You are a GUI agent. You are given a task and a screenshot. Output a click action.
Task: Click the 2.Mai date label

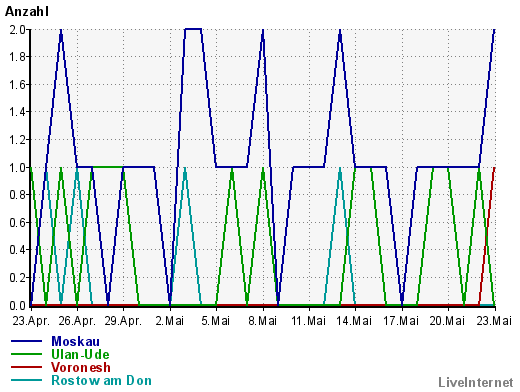click(170, 321)
